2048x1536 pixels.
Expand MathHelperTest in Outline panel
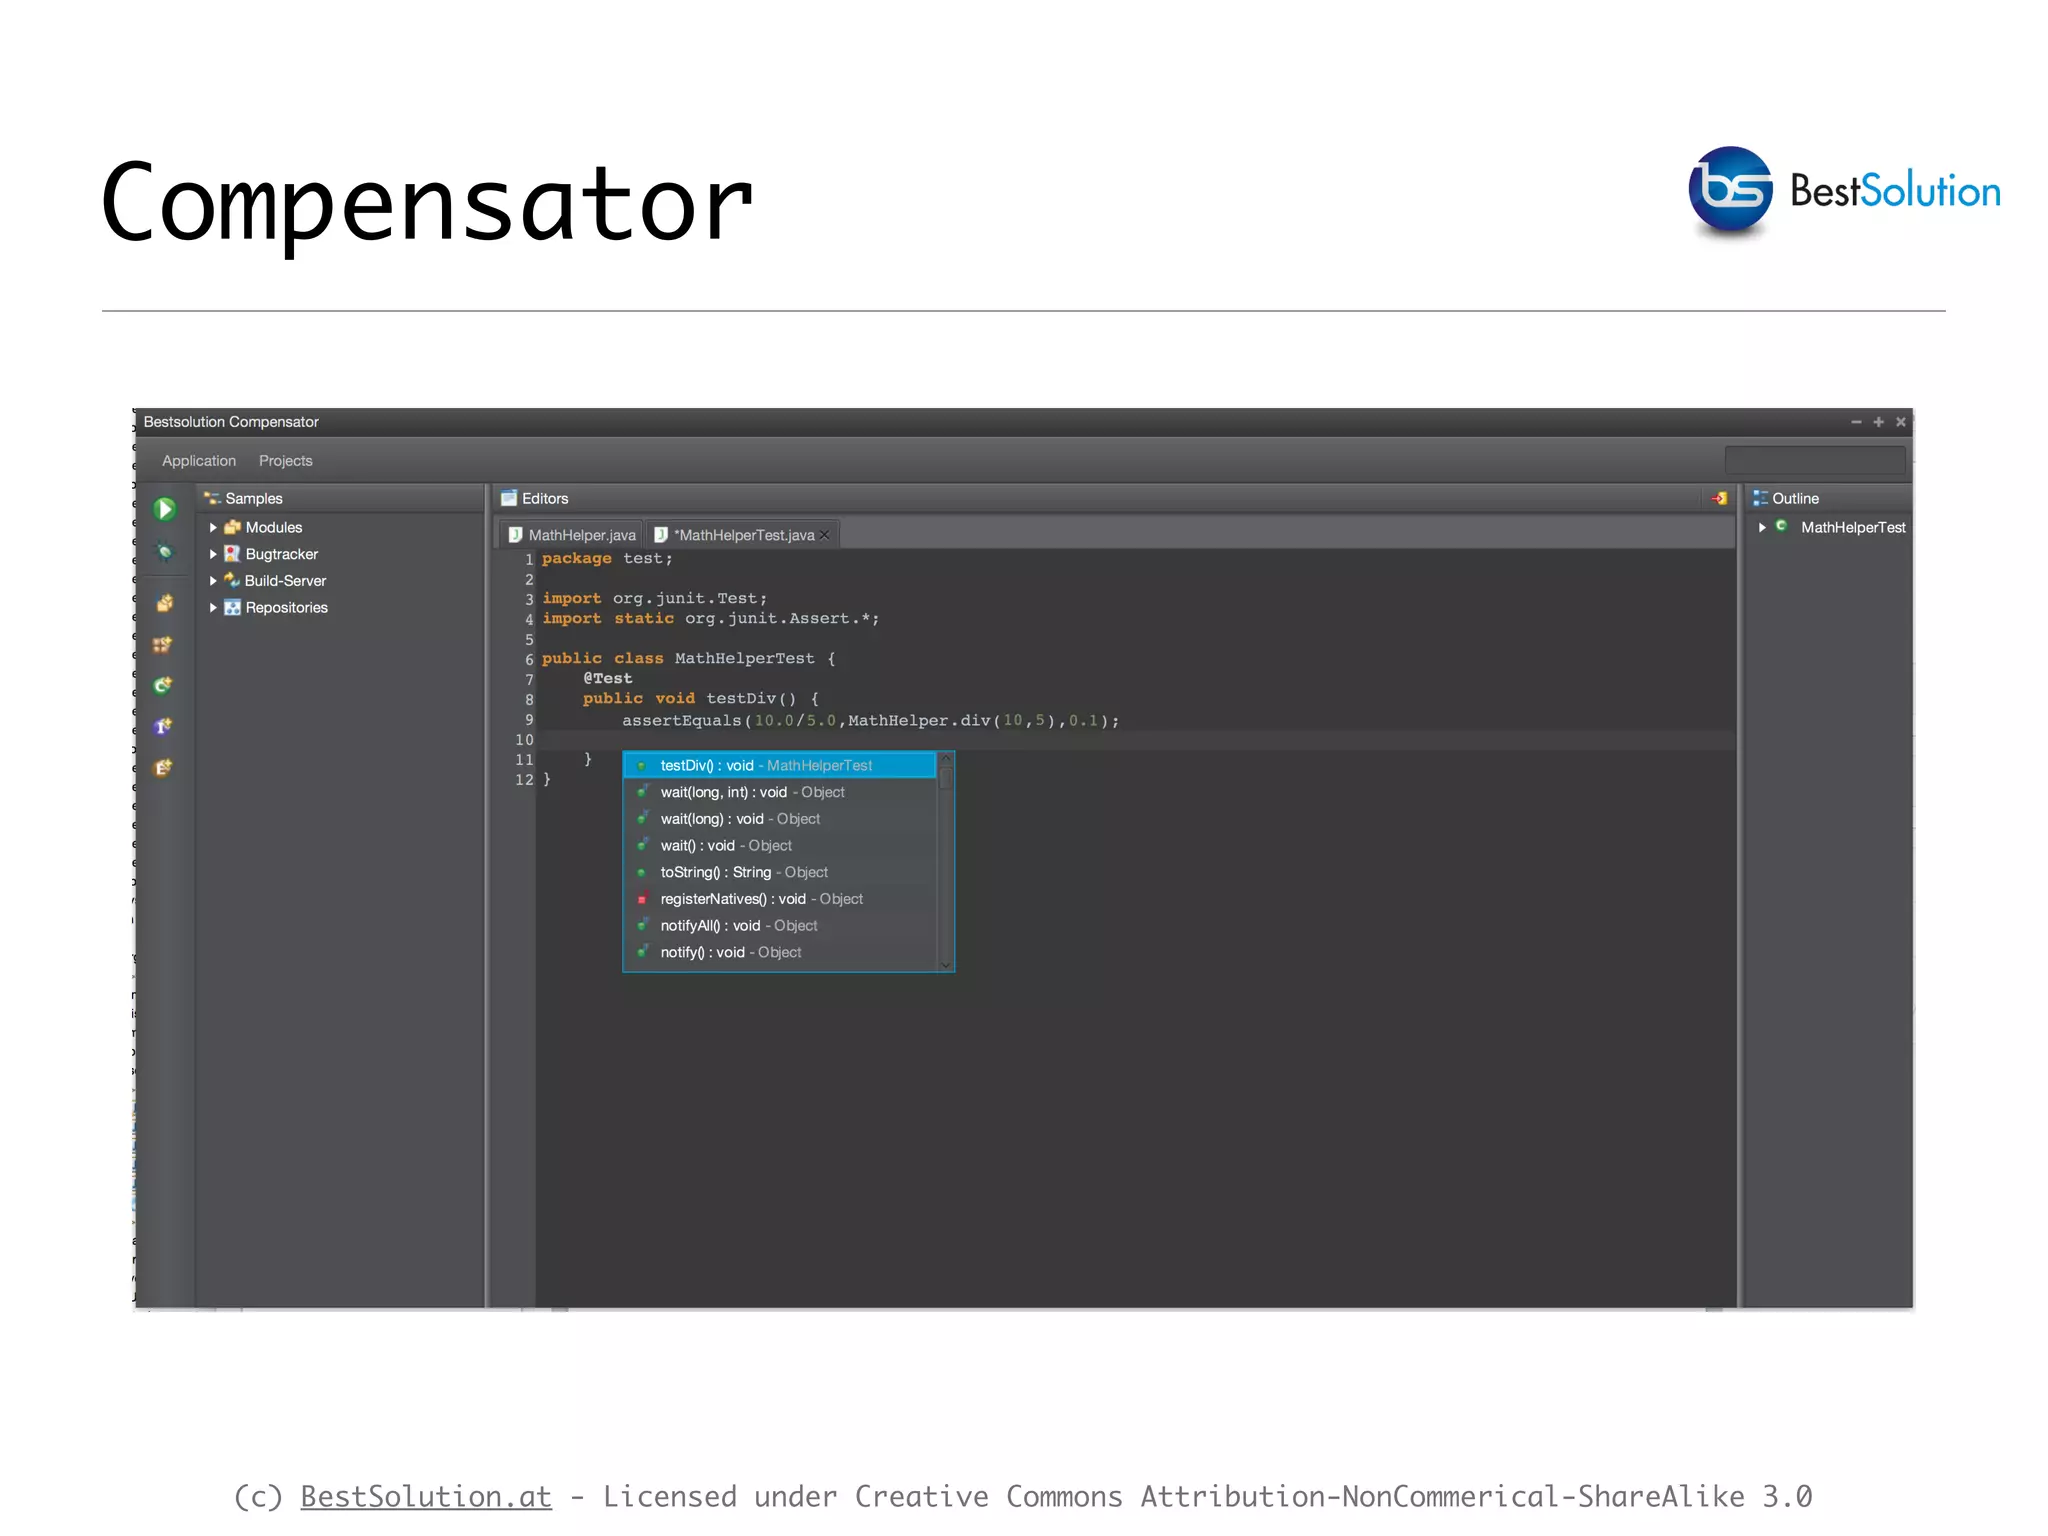tap(1762, 527)
